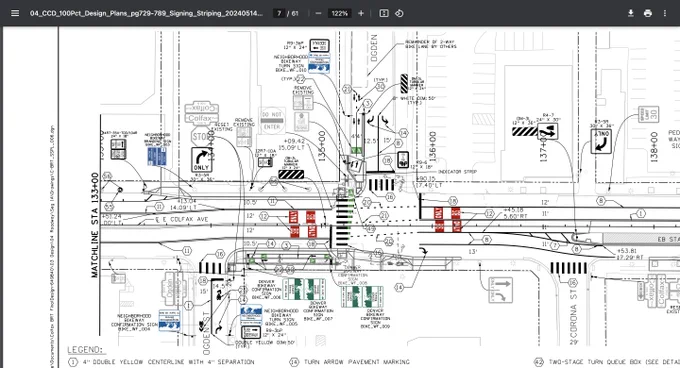This screenshot has height=368, width=680.
Task: Rotate the document counterclockwise
Action: (399, 13)
